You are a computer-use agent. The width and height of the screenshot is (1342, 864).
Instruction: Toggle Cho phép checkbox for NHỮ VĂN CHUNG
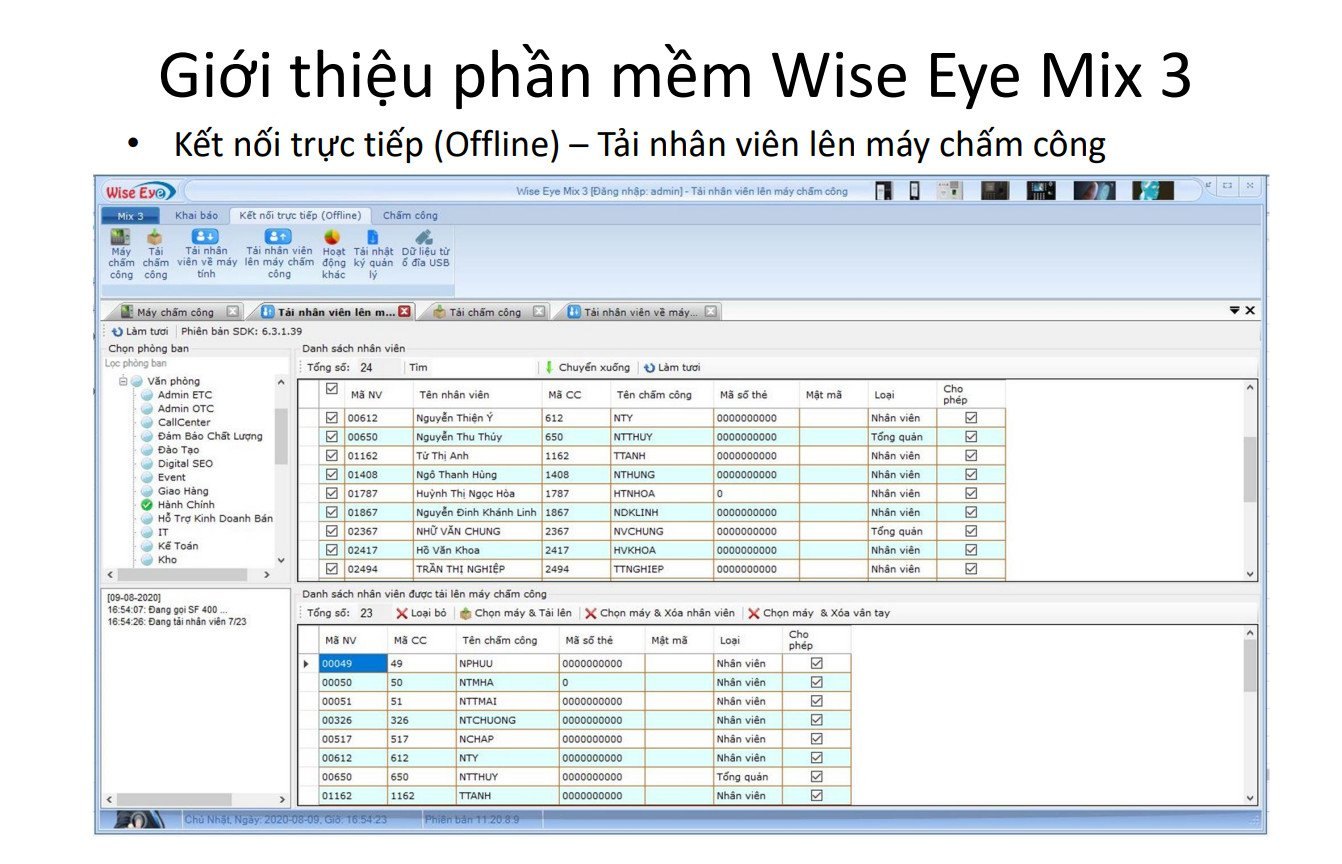click(971, 531)
